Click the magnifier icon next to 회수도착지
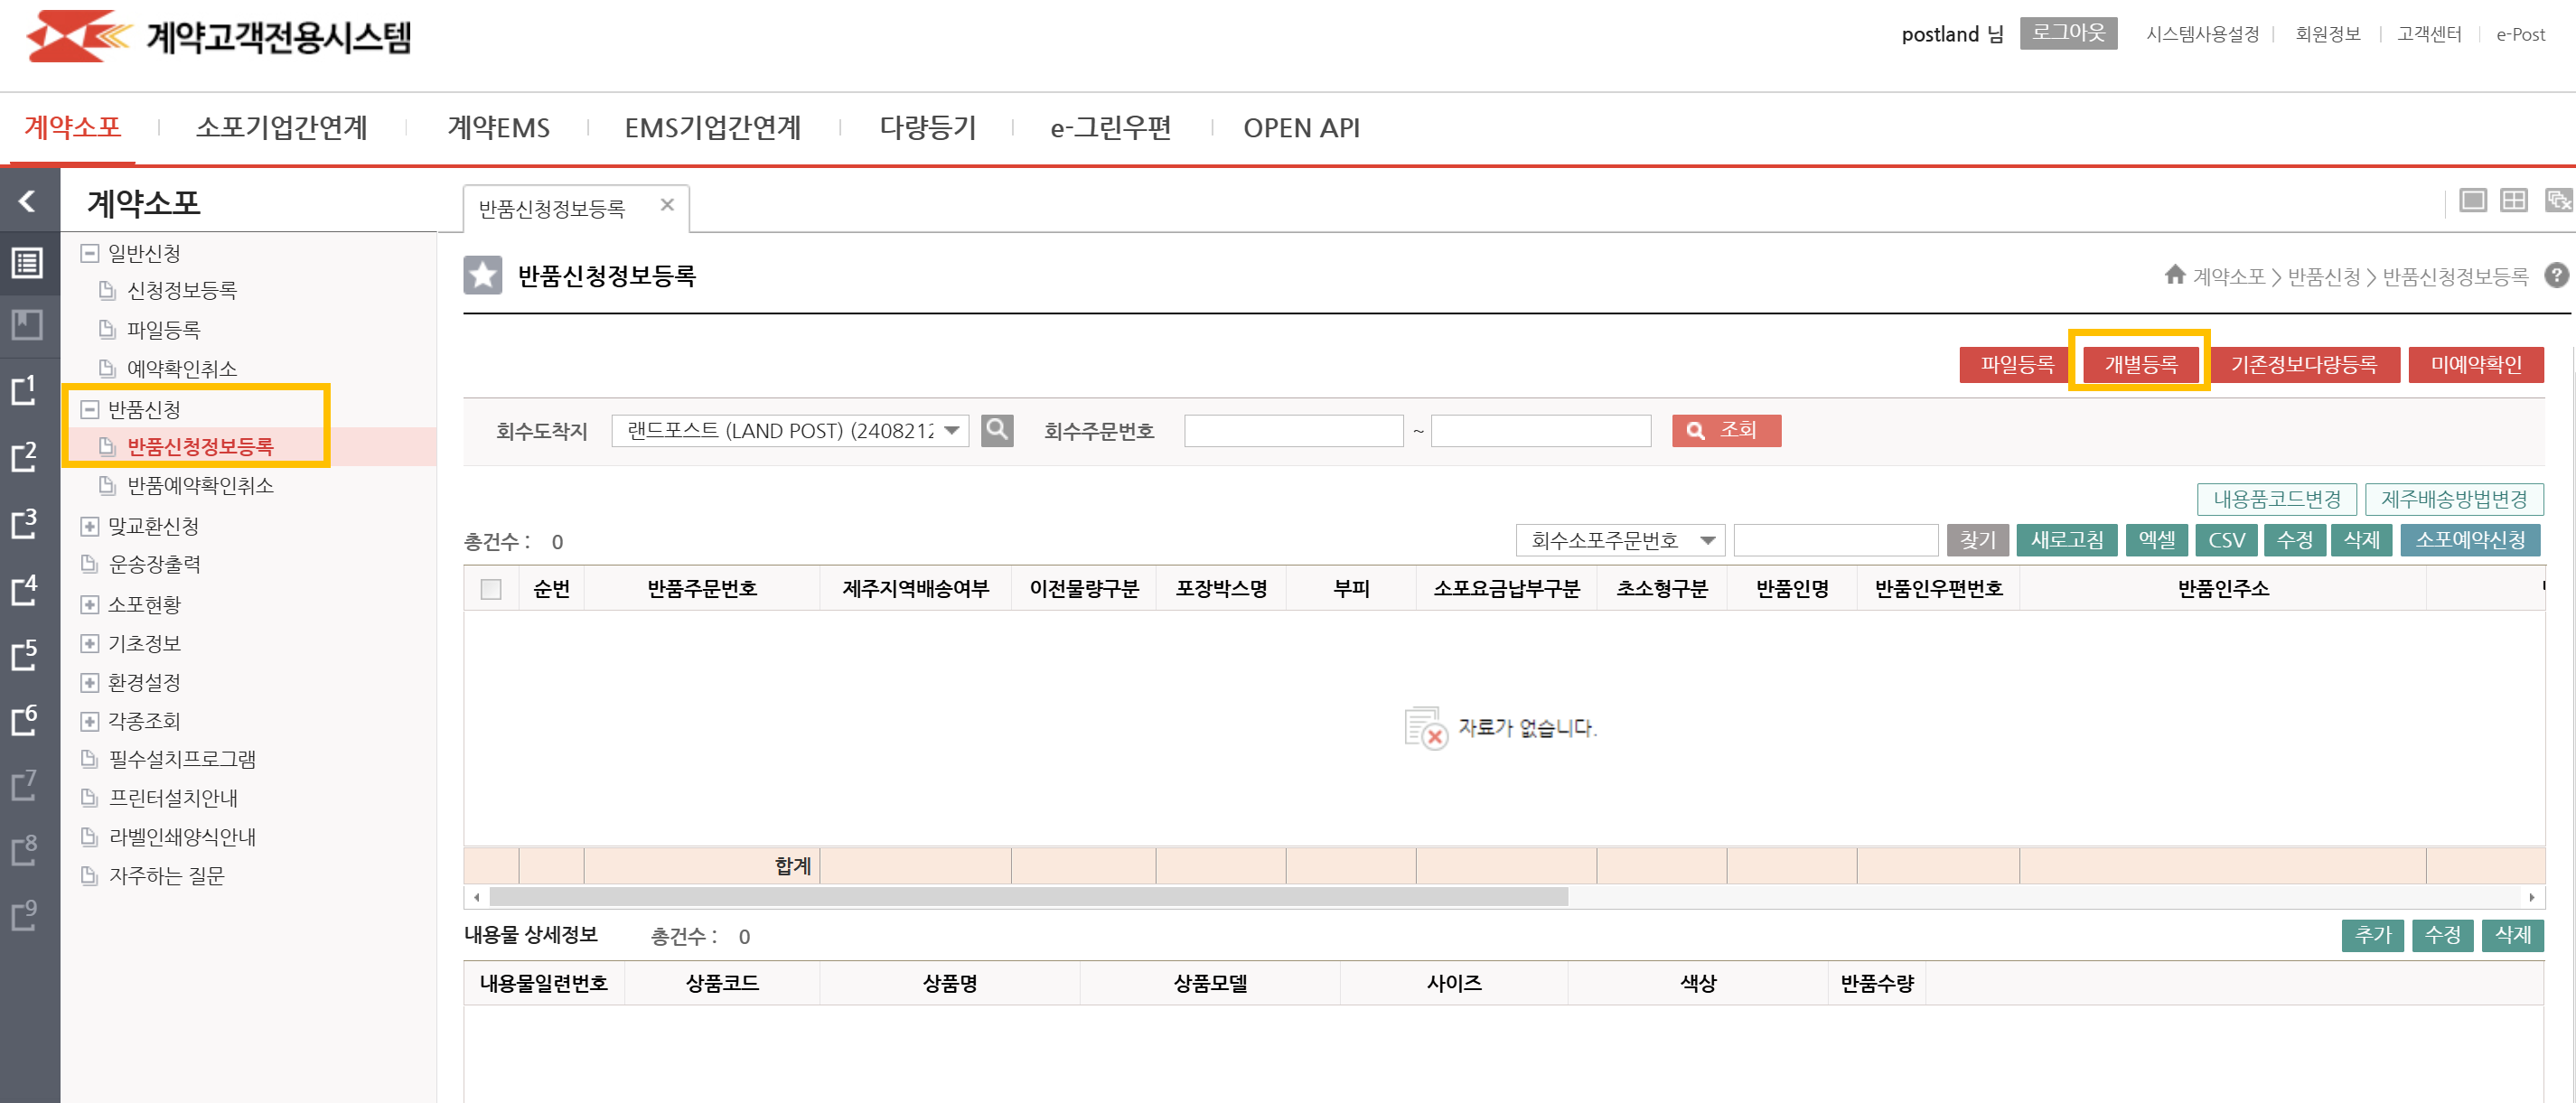 tap(996, 430)
